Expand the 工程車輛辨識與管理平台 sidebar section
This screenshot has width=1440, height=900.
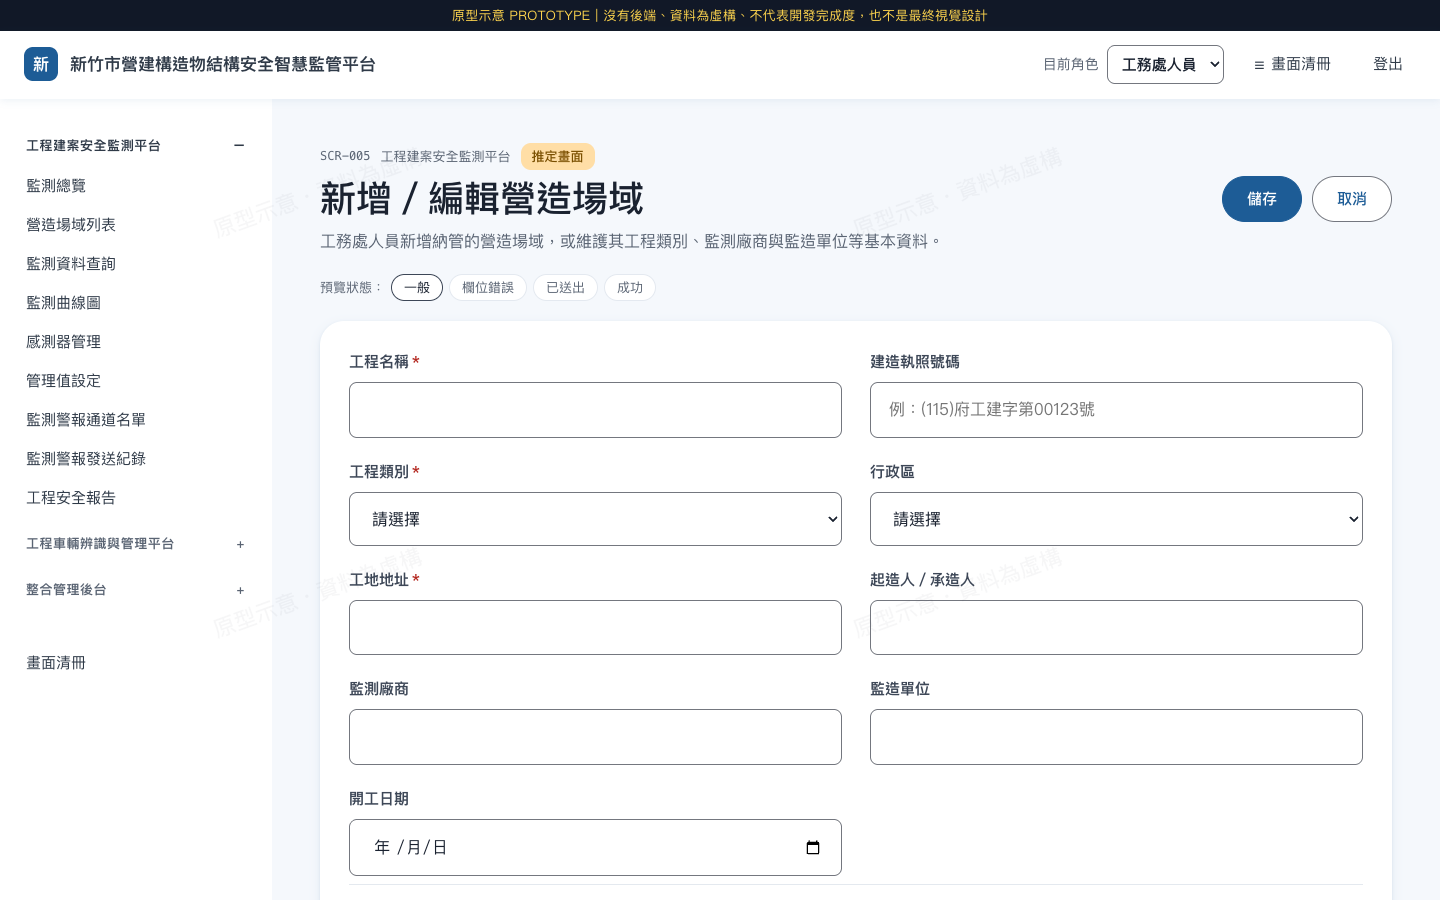point(240,544)
